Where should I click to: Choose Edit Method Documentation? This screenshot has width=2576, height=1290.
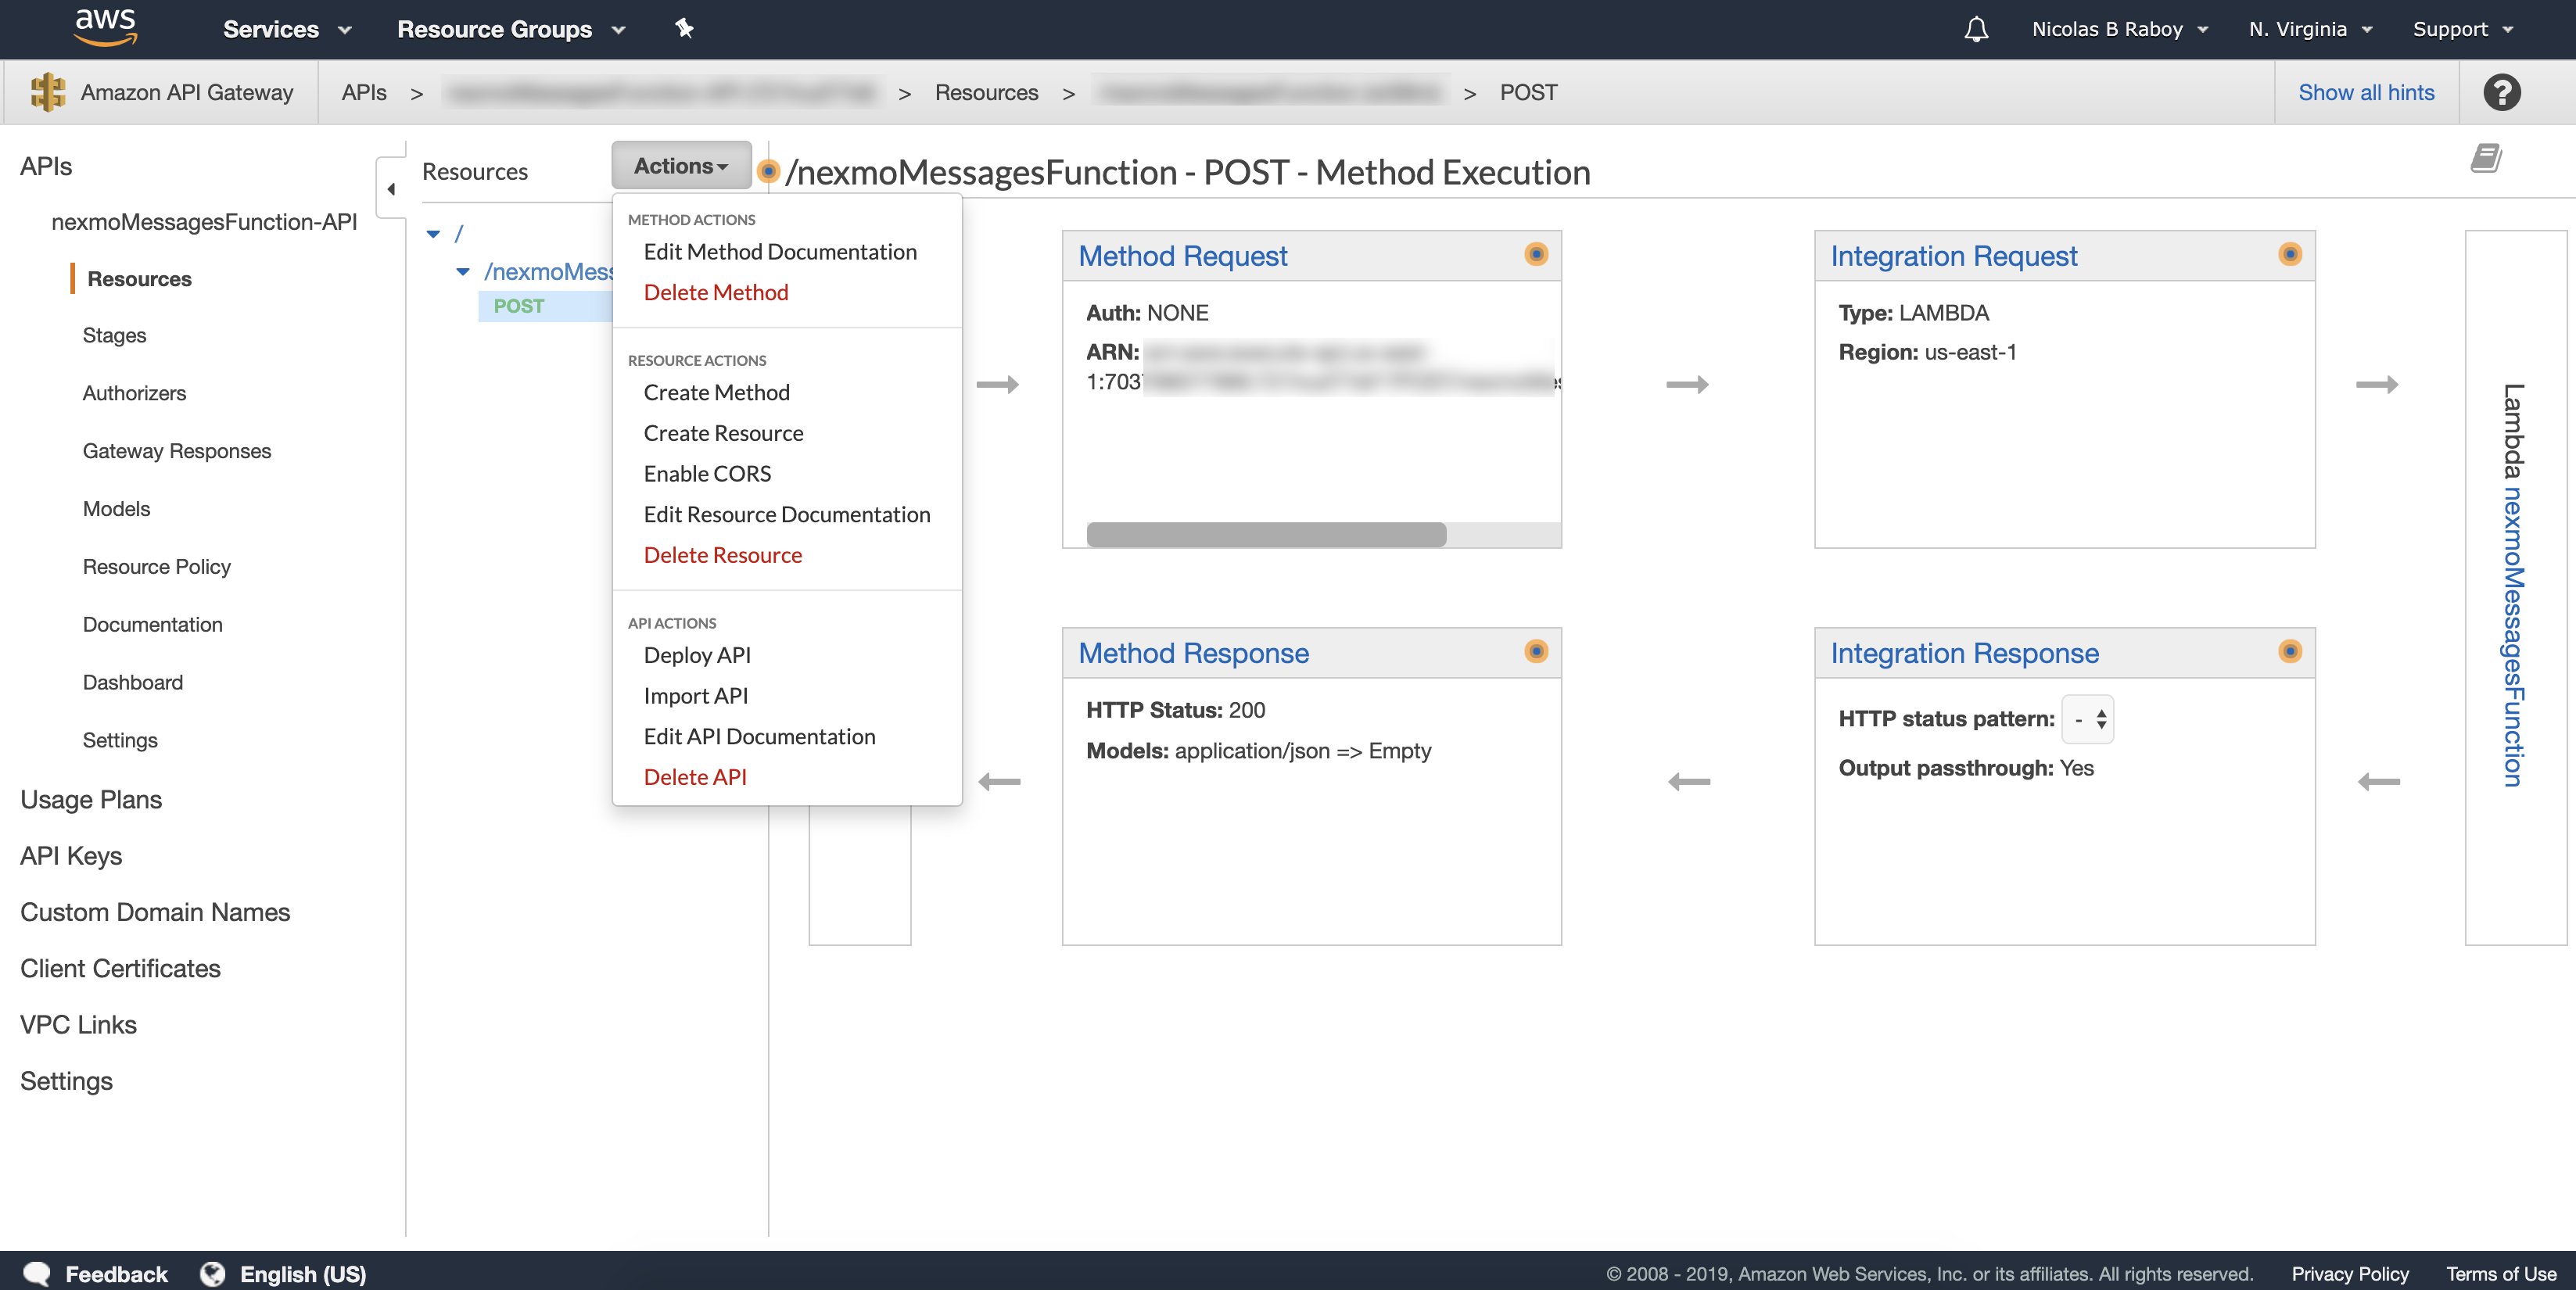pos(780,252)
